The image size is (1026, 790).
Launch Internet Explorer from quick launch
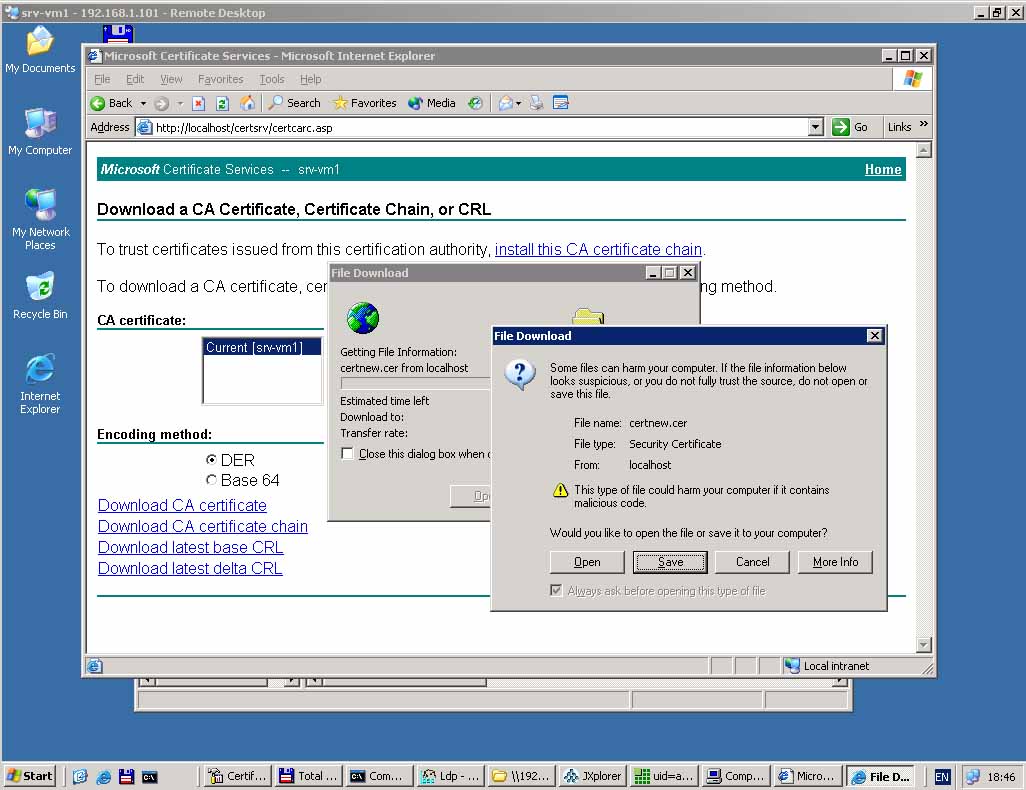coord(103,776)
